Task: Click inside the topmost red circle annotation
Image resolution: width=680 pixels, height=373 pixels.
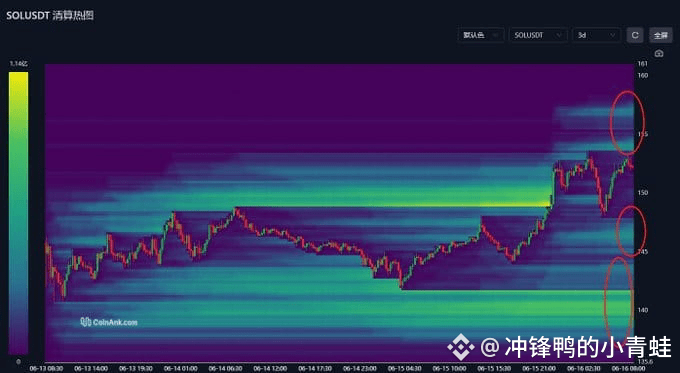Action: 627,122
